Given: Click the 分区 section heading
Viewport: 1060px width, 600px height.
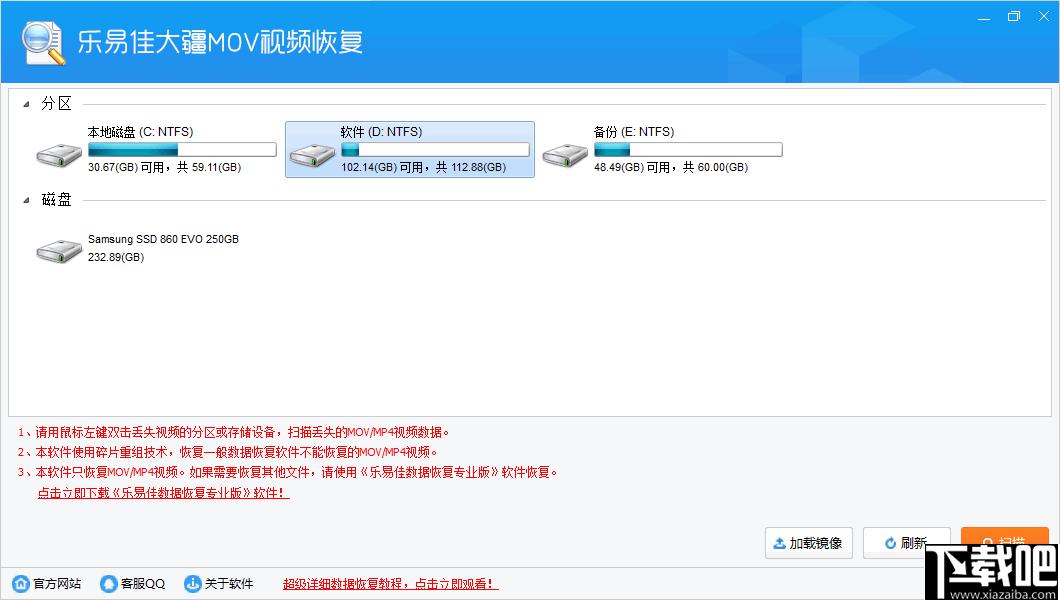Looking at the screenshot, I should click(x=56, y=103).
